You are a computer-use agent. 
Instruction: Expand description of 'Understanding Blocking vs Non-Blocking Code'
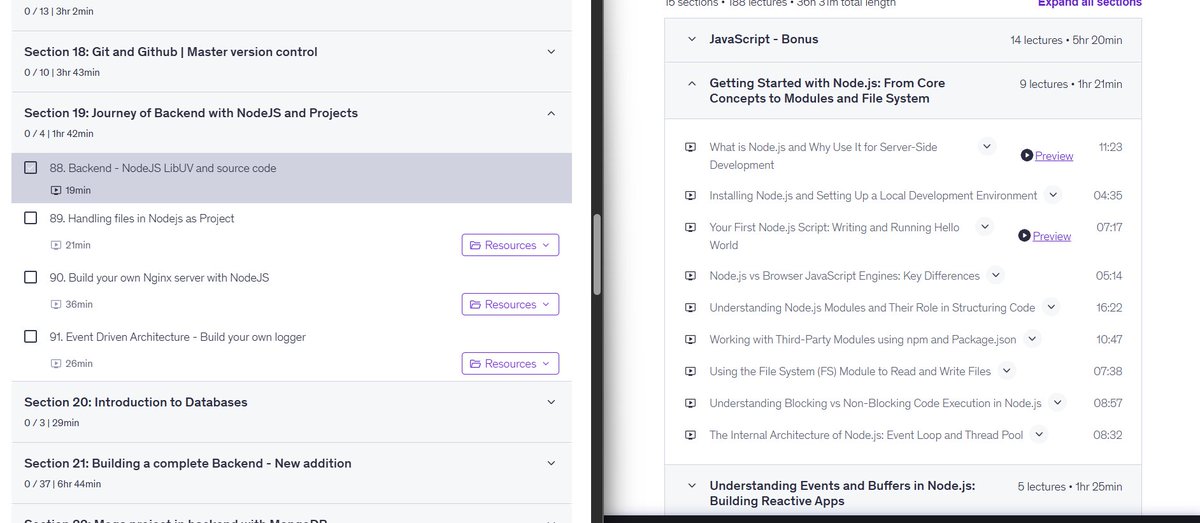[1057, 402]
